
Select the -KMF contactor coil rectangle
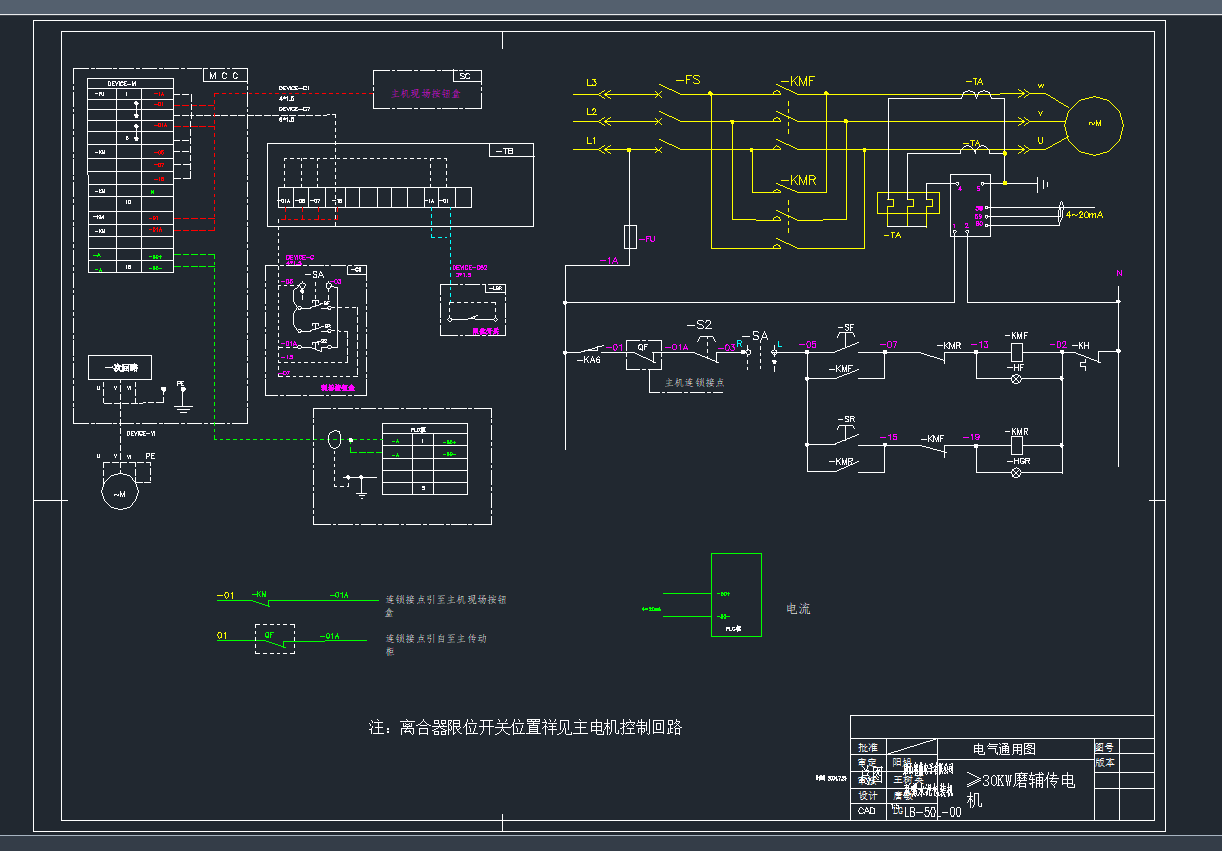click(1018, 352)
